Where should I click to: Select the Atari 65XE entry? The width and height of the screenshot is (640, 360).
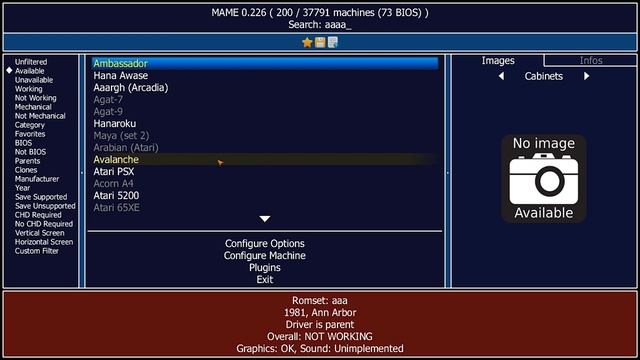click(x=265, y=207)
